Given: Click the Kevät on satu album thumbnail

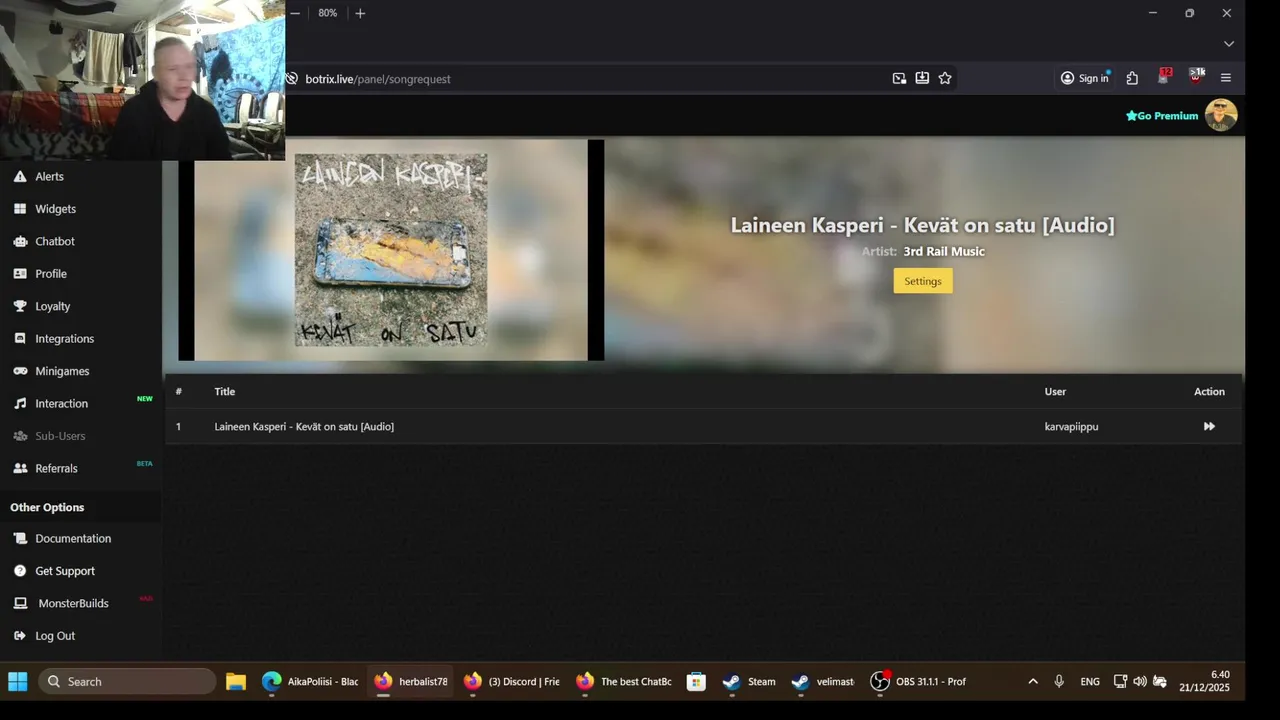Looking at the screenshot, I should click(x=391, y=250).
